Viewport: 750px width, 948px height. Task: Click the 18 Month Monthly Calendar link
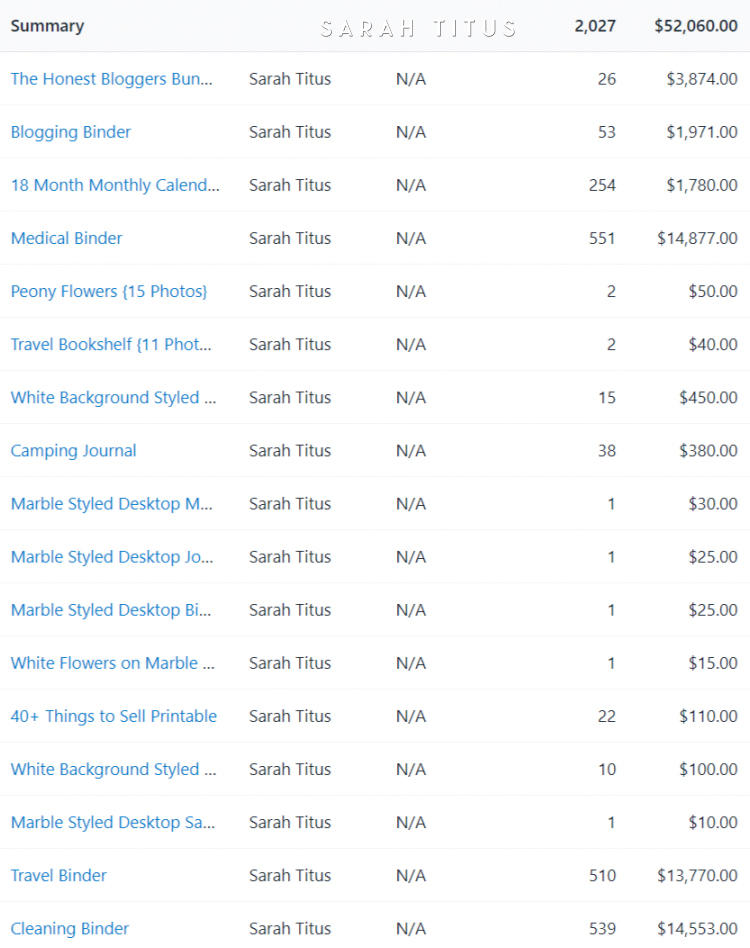[x=115, y=186]
